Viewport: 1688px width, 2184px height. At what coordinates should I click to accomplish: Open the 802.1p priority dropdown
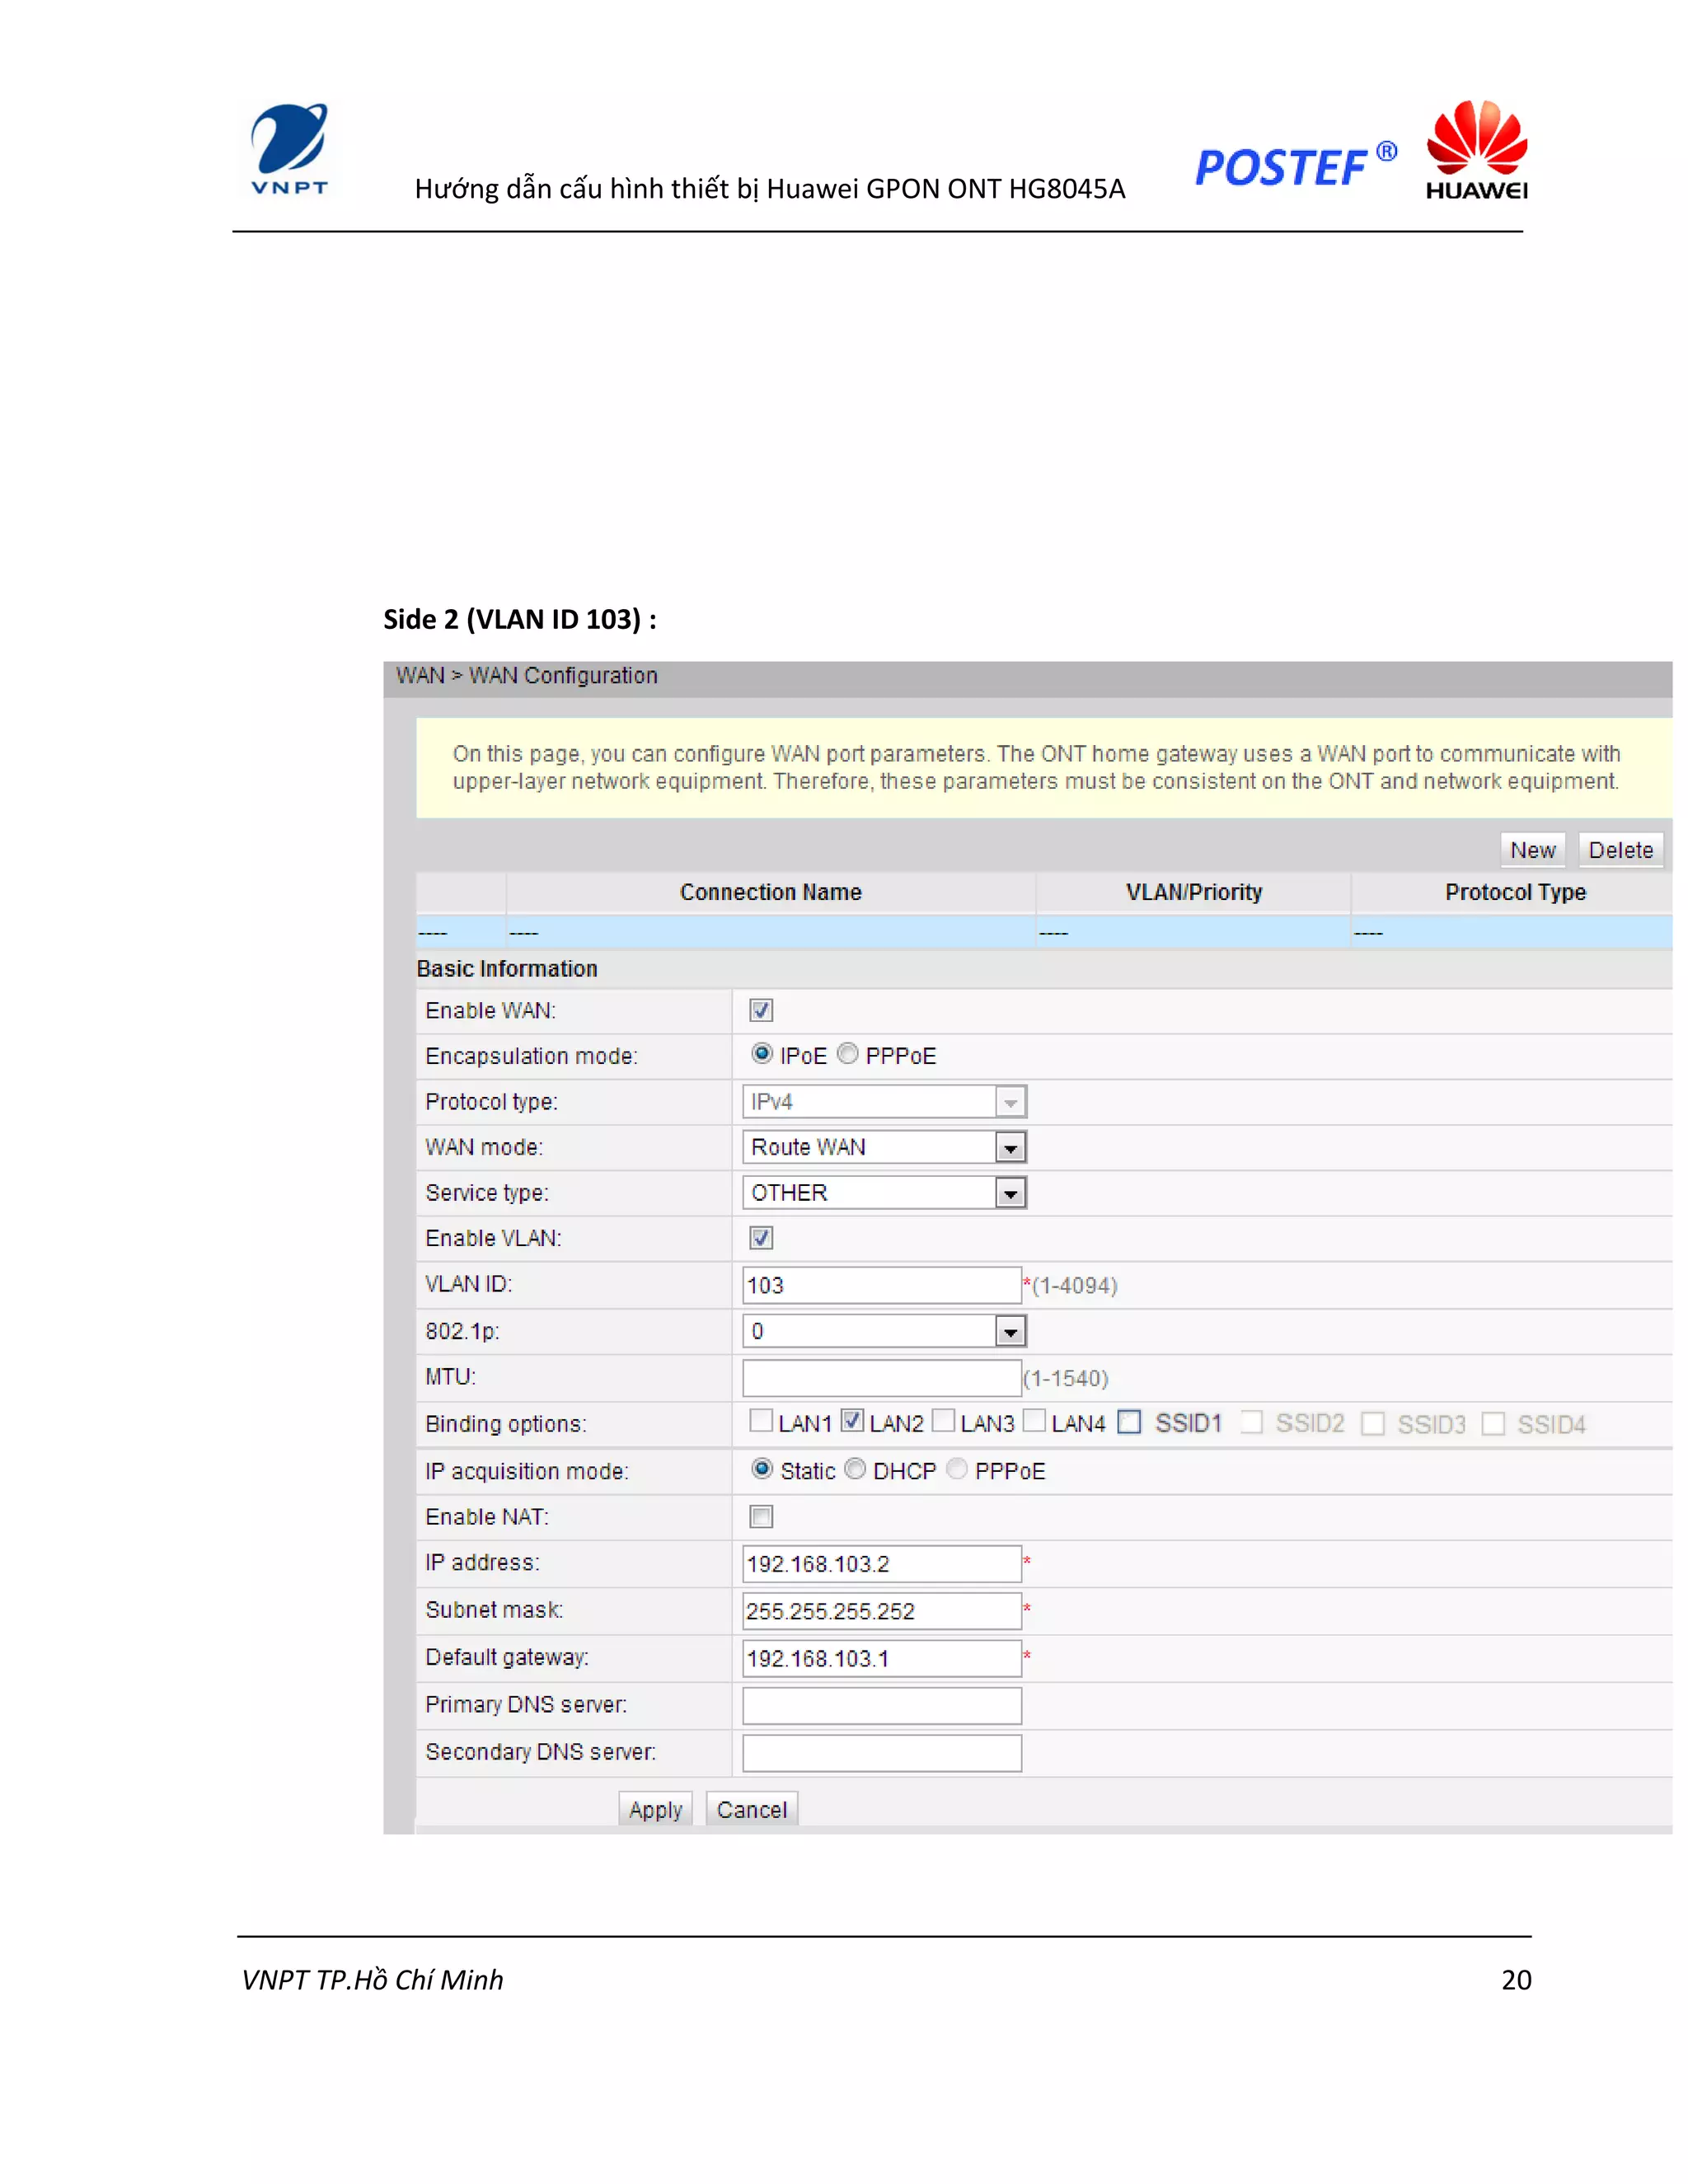884,1331
